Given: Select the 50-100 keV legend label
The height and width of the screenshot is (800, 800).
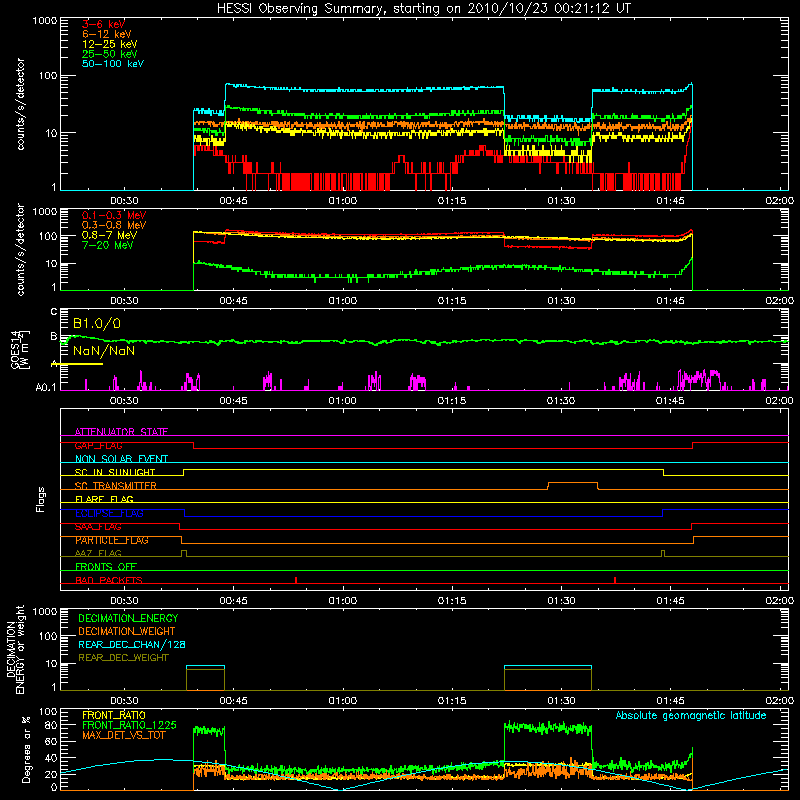Looking at the screenshot, I should tap(113, 64).
